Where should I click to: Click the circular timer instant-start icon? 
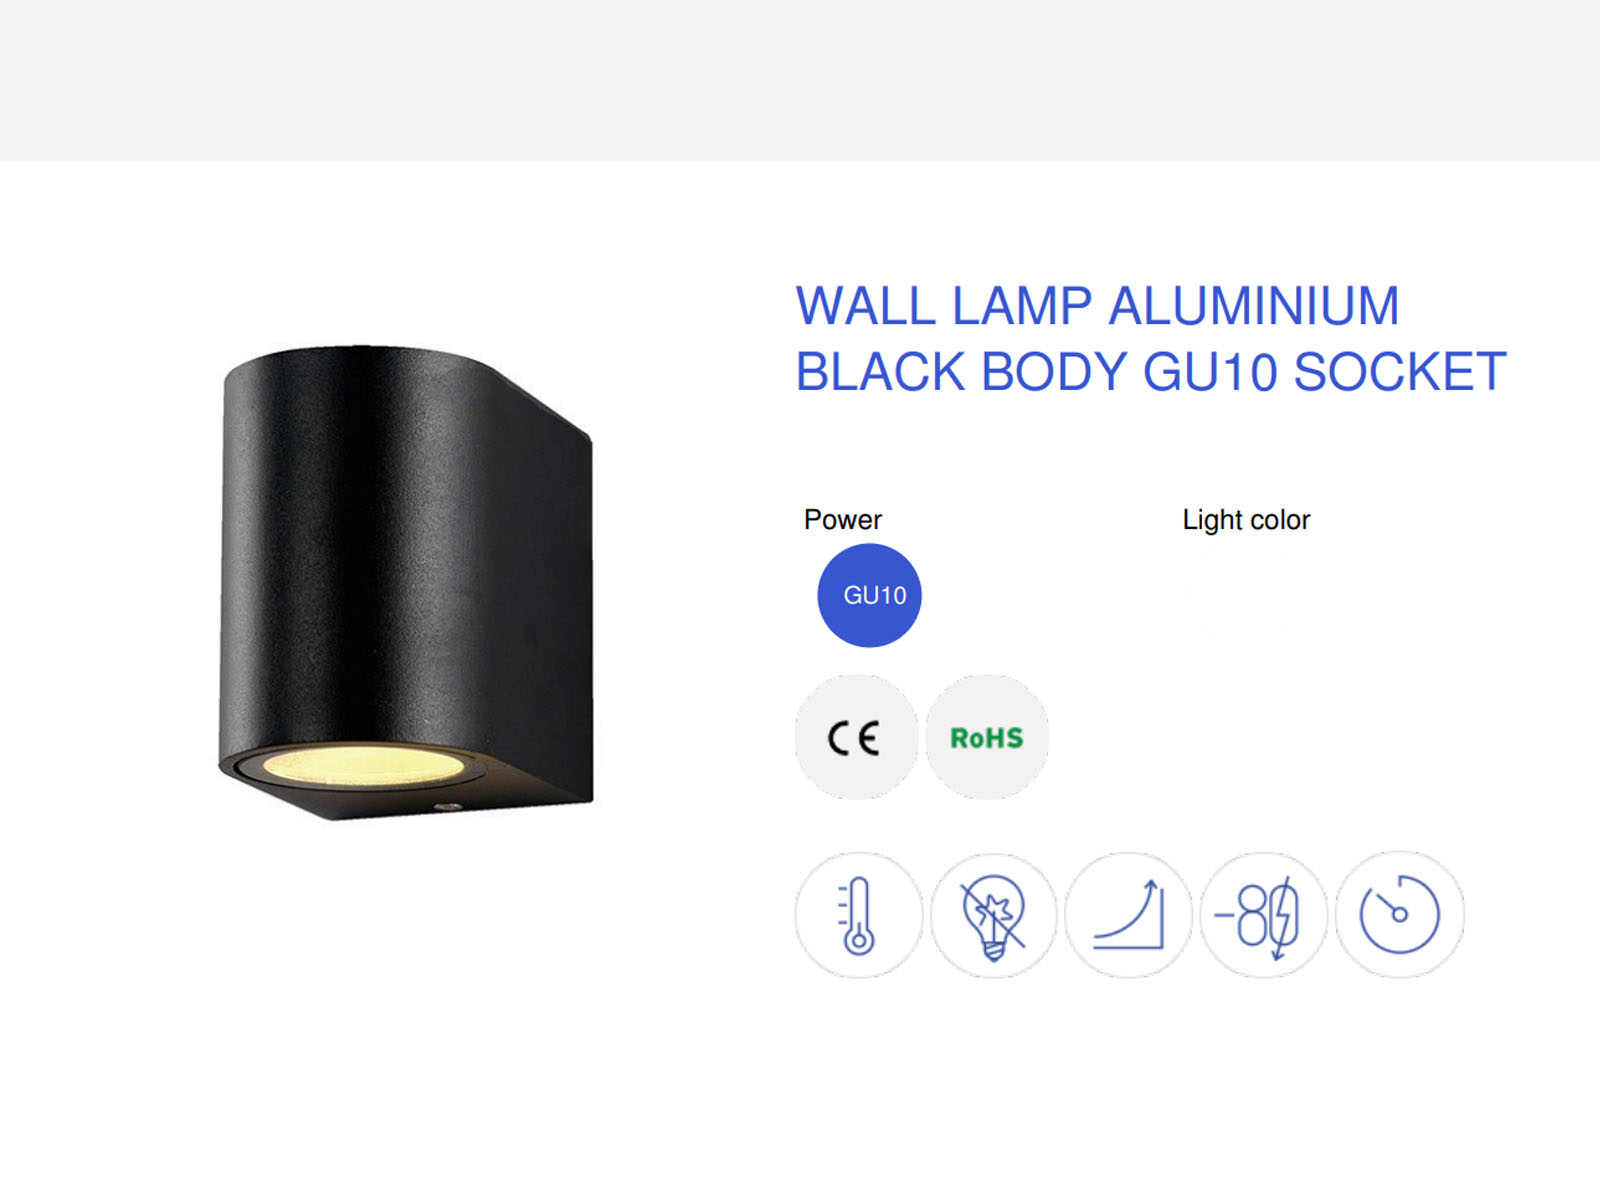pyautogui.click(x=1400, y=915)
